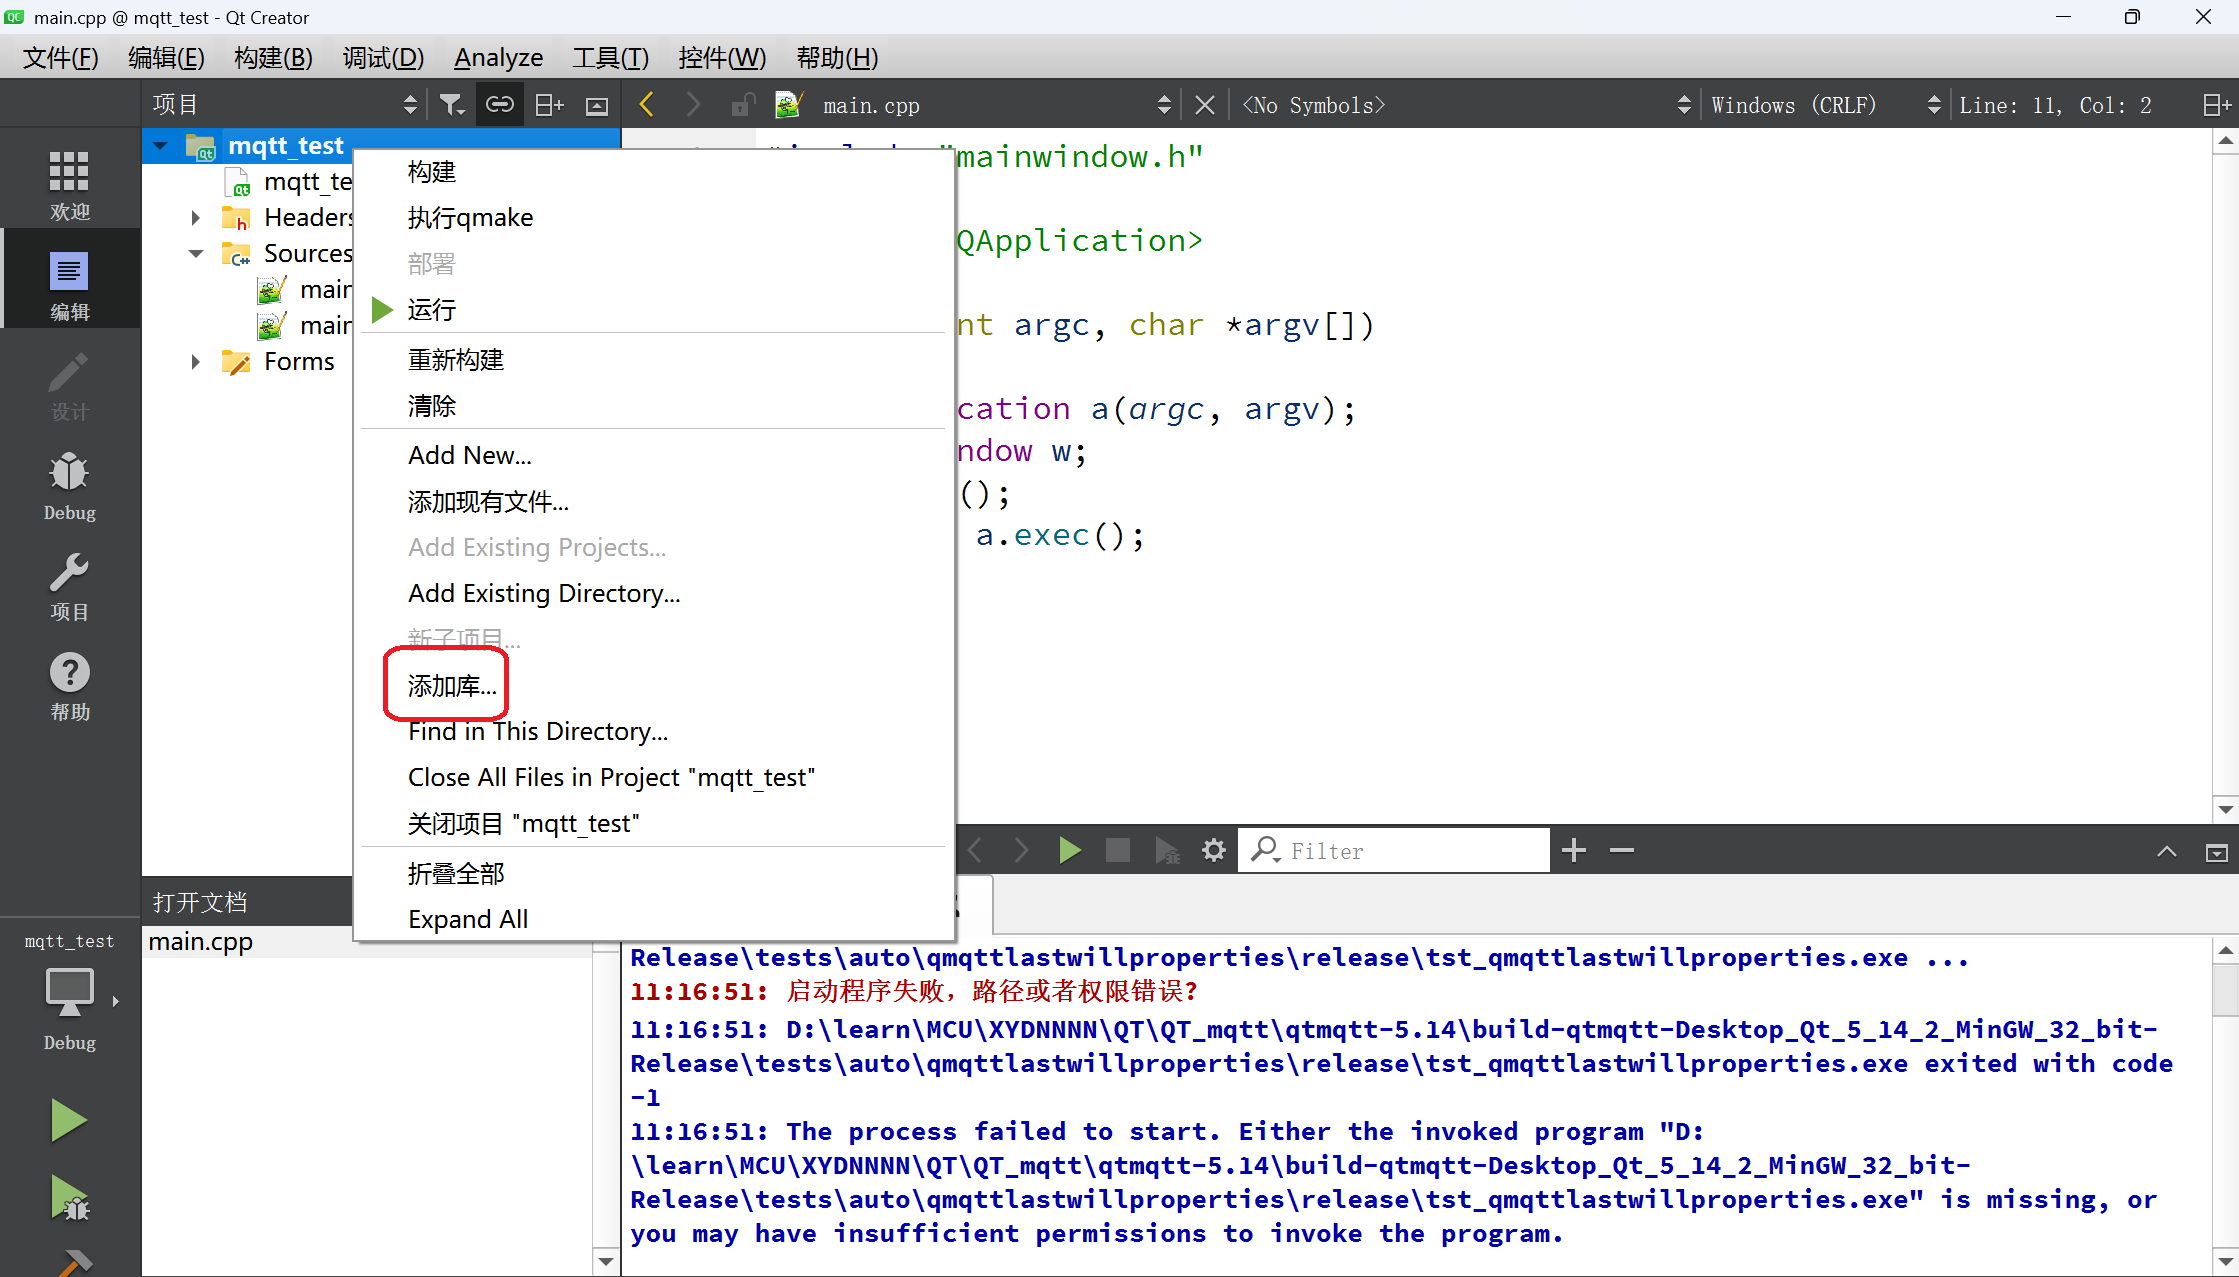Close the project sidebar panel icon
Screen dimensions: 2239x1277
[x=597, y=105]
